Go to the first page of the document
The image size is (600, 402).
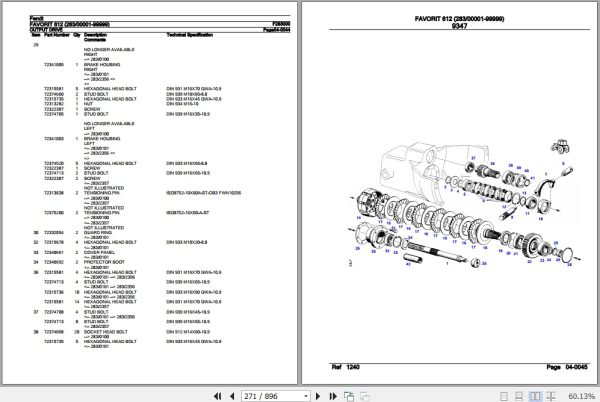(x=217, y=396)
